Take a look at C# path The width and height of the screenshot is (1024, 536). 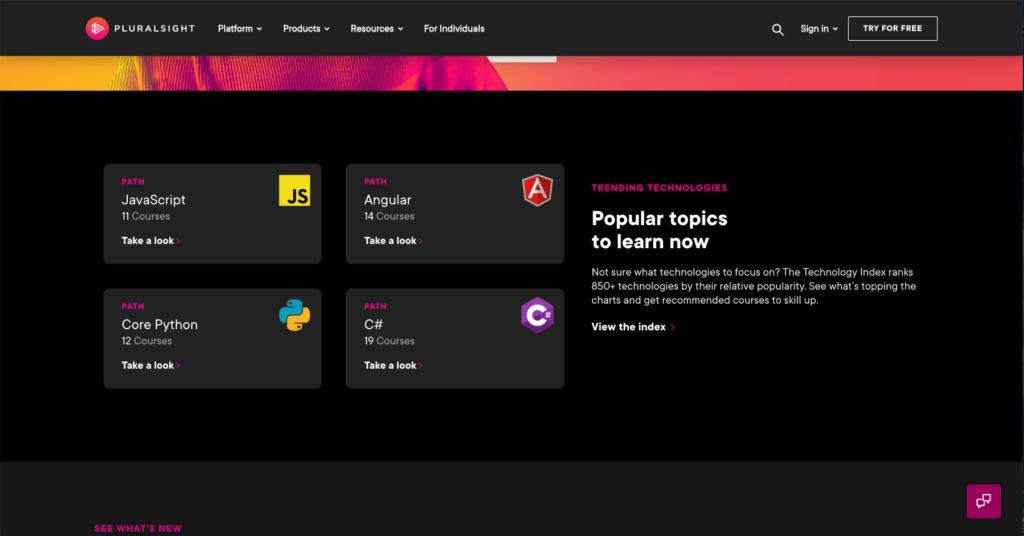coord(393,366)
